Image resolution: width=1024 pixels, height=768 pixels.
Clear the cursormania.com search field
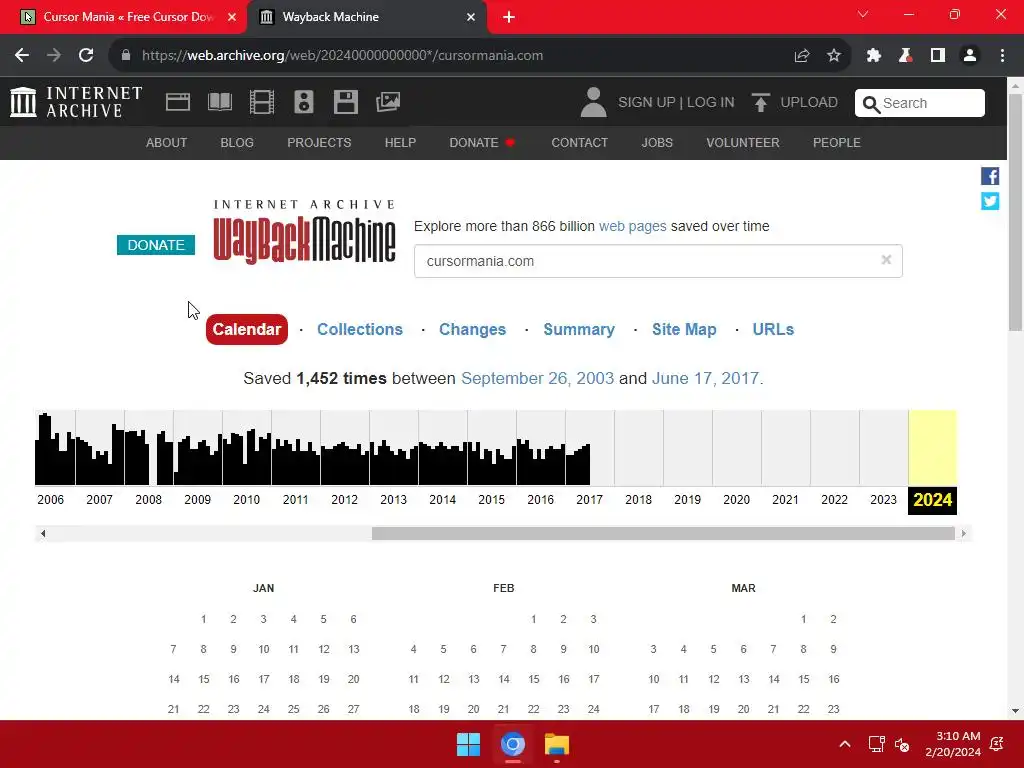tap(886, 260)
